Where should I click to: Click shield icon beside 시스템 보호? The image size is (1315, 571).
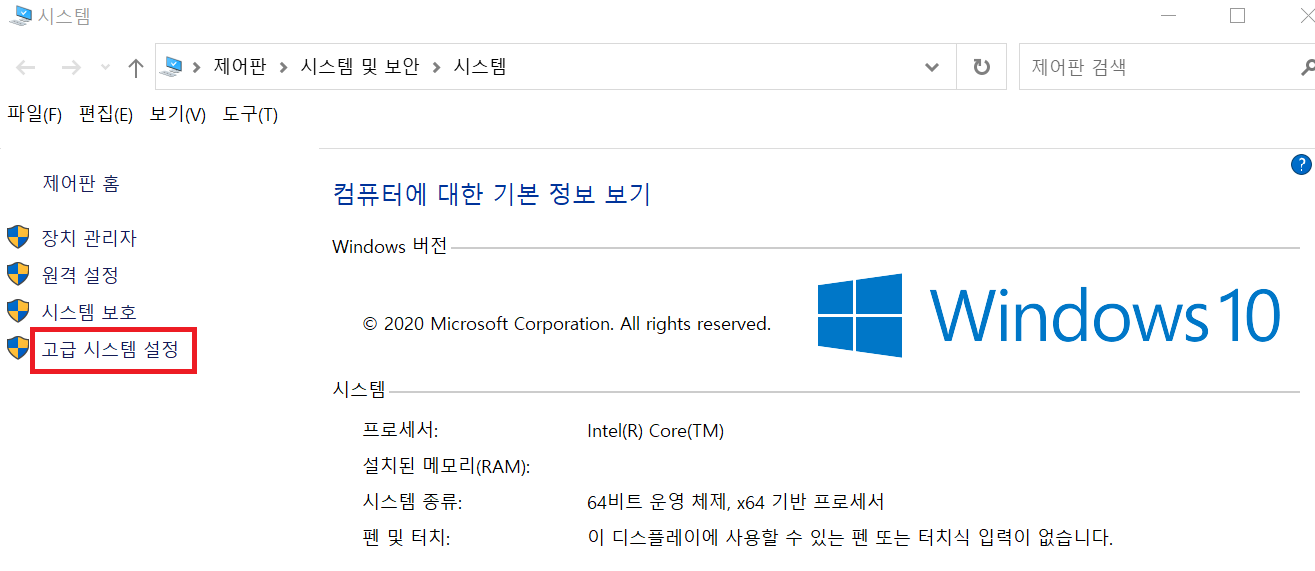(18, 311)
